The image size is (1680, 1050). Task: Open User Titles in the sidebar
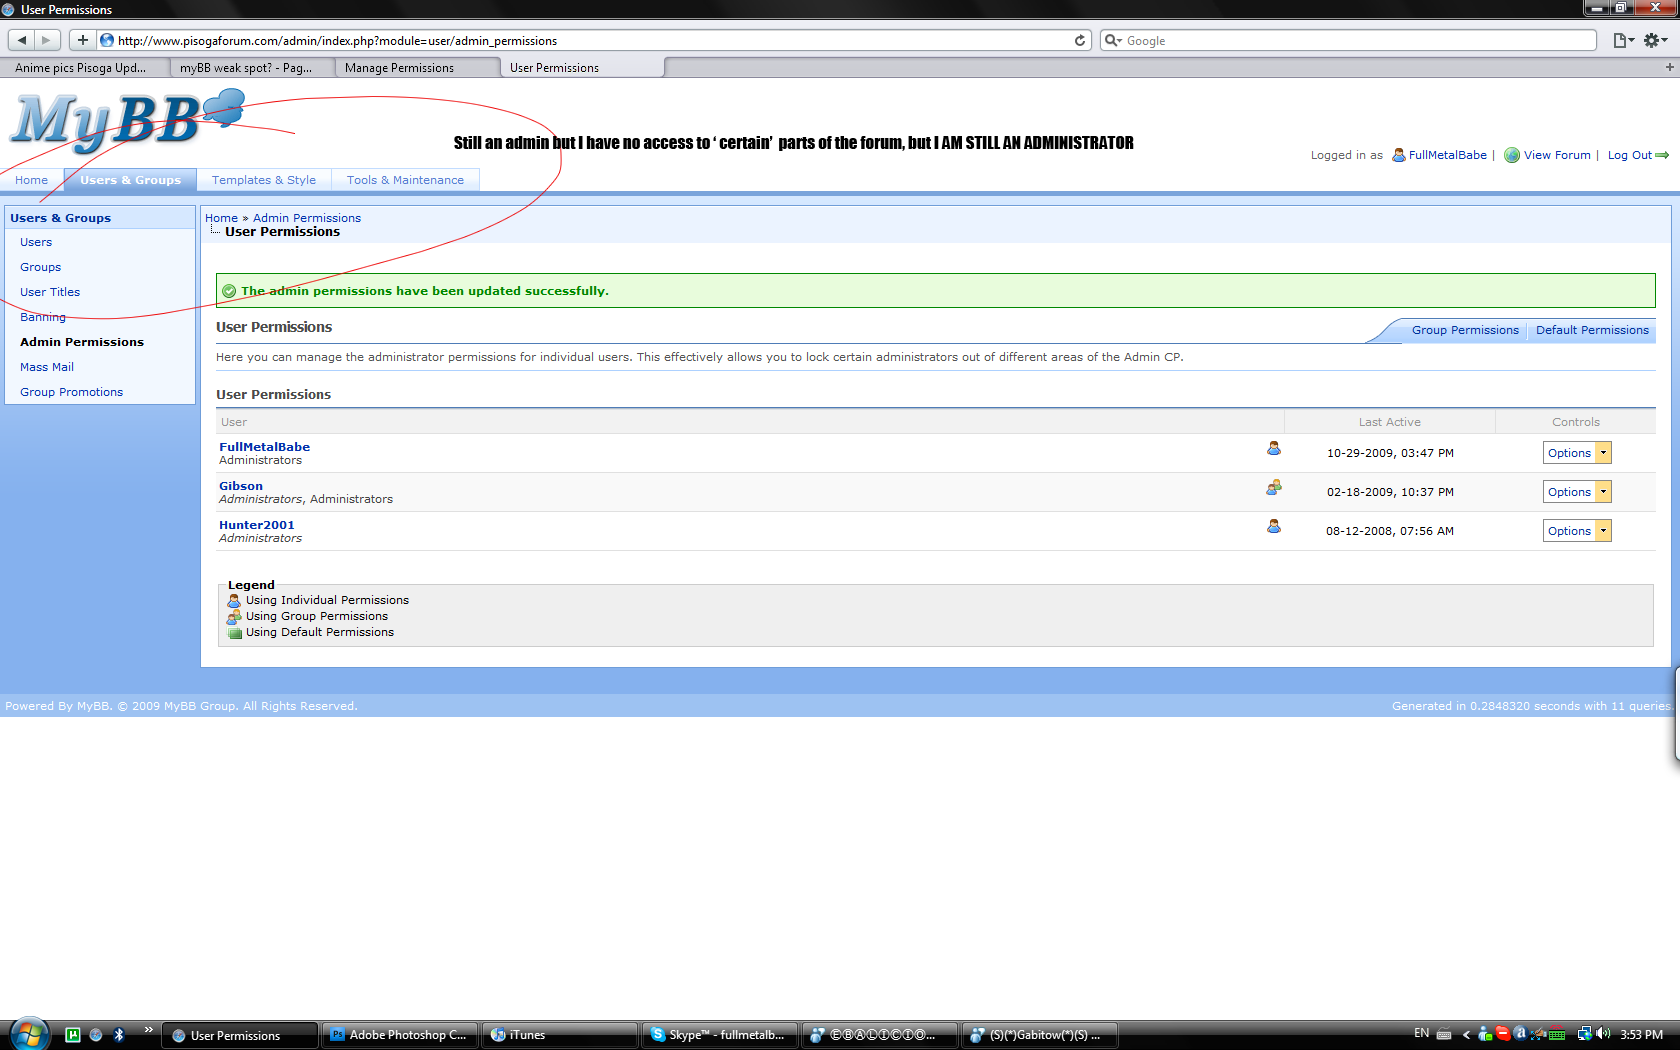click(50, 292)
